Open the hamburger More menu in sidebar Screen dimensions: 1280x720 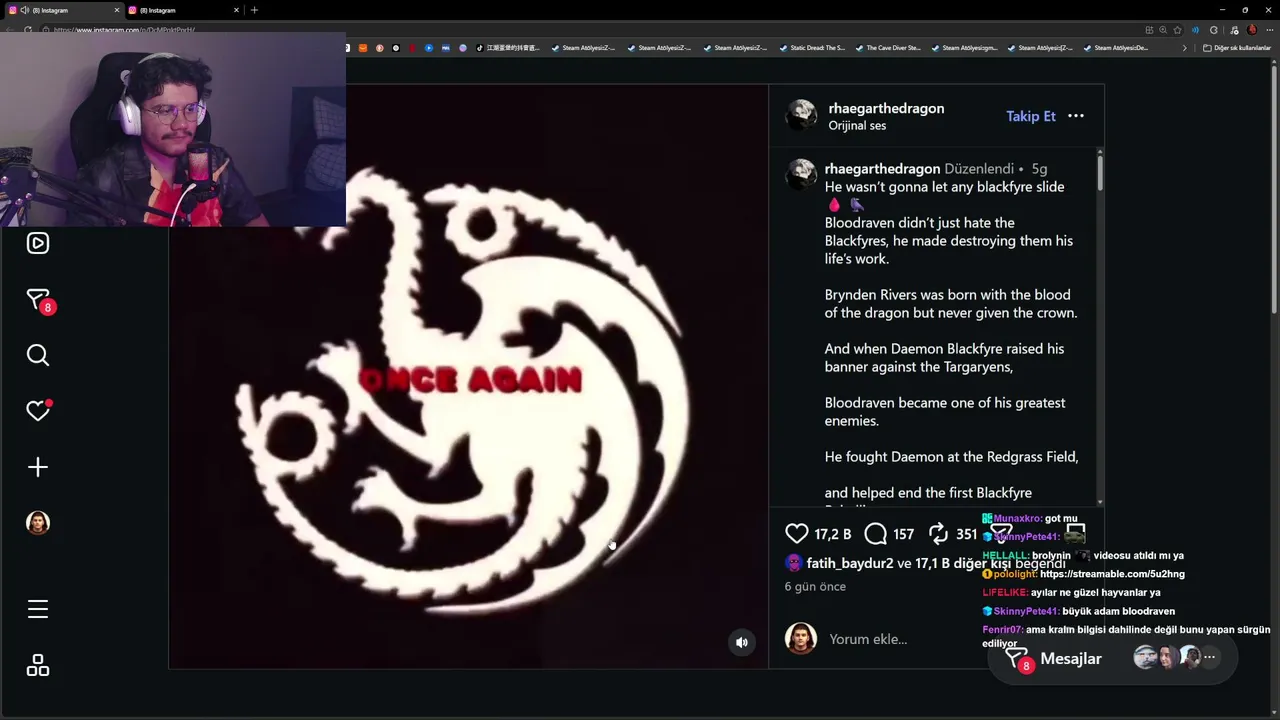tap(38, 609)
